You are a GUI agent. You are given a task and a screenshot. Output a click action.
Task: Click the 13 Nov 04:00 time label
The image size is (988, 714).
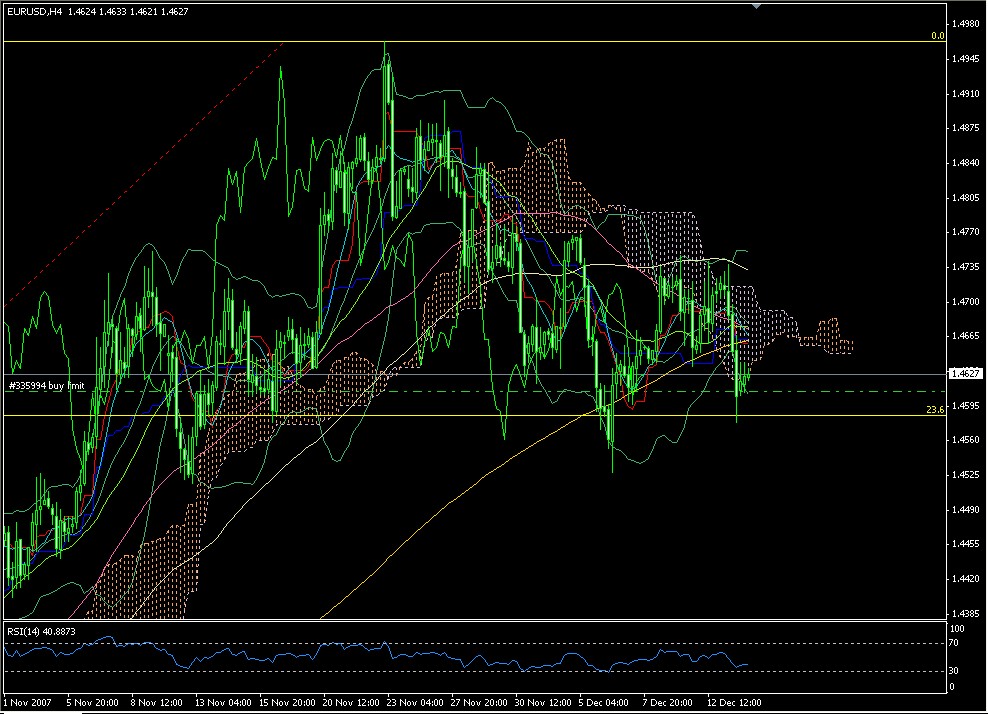click(223, 702)
